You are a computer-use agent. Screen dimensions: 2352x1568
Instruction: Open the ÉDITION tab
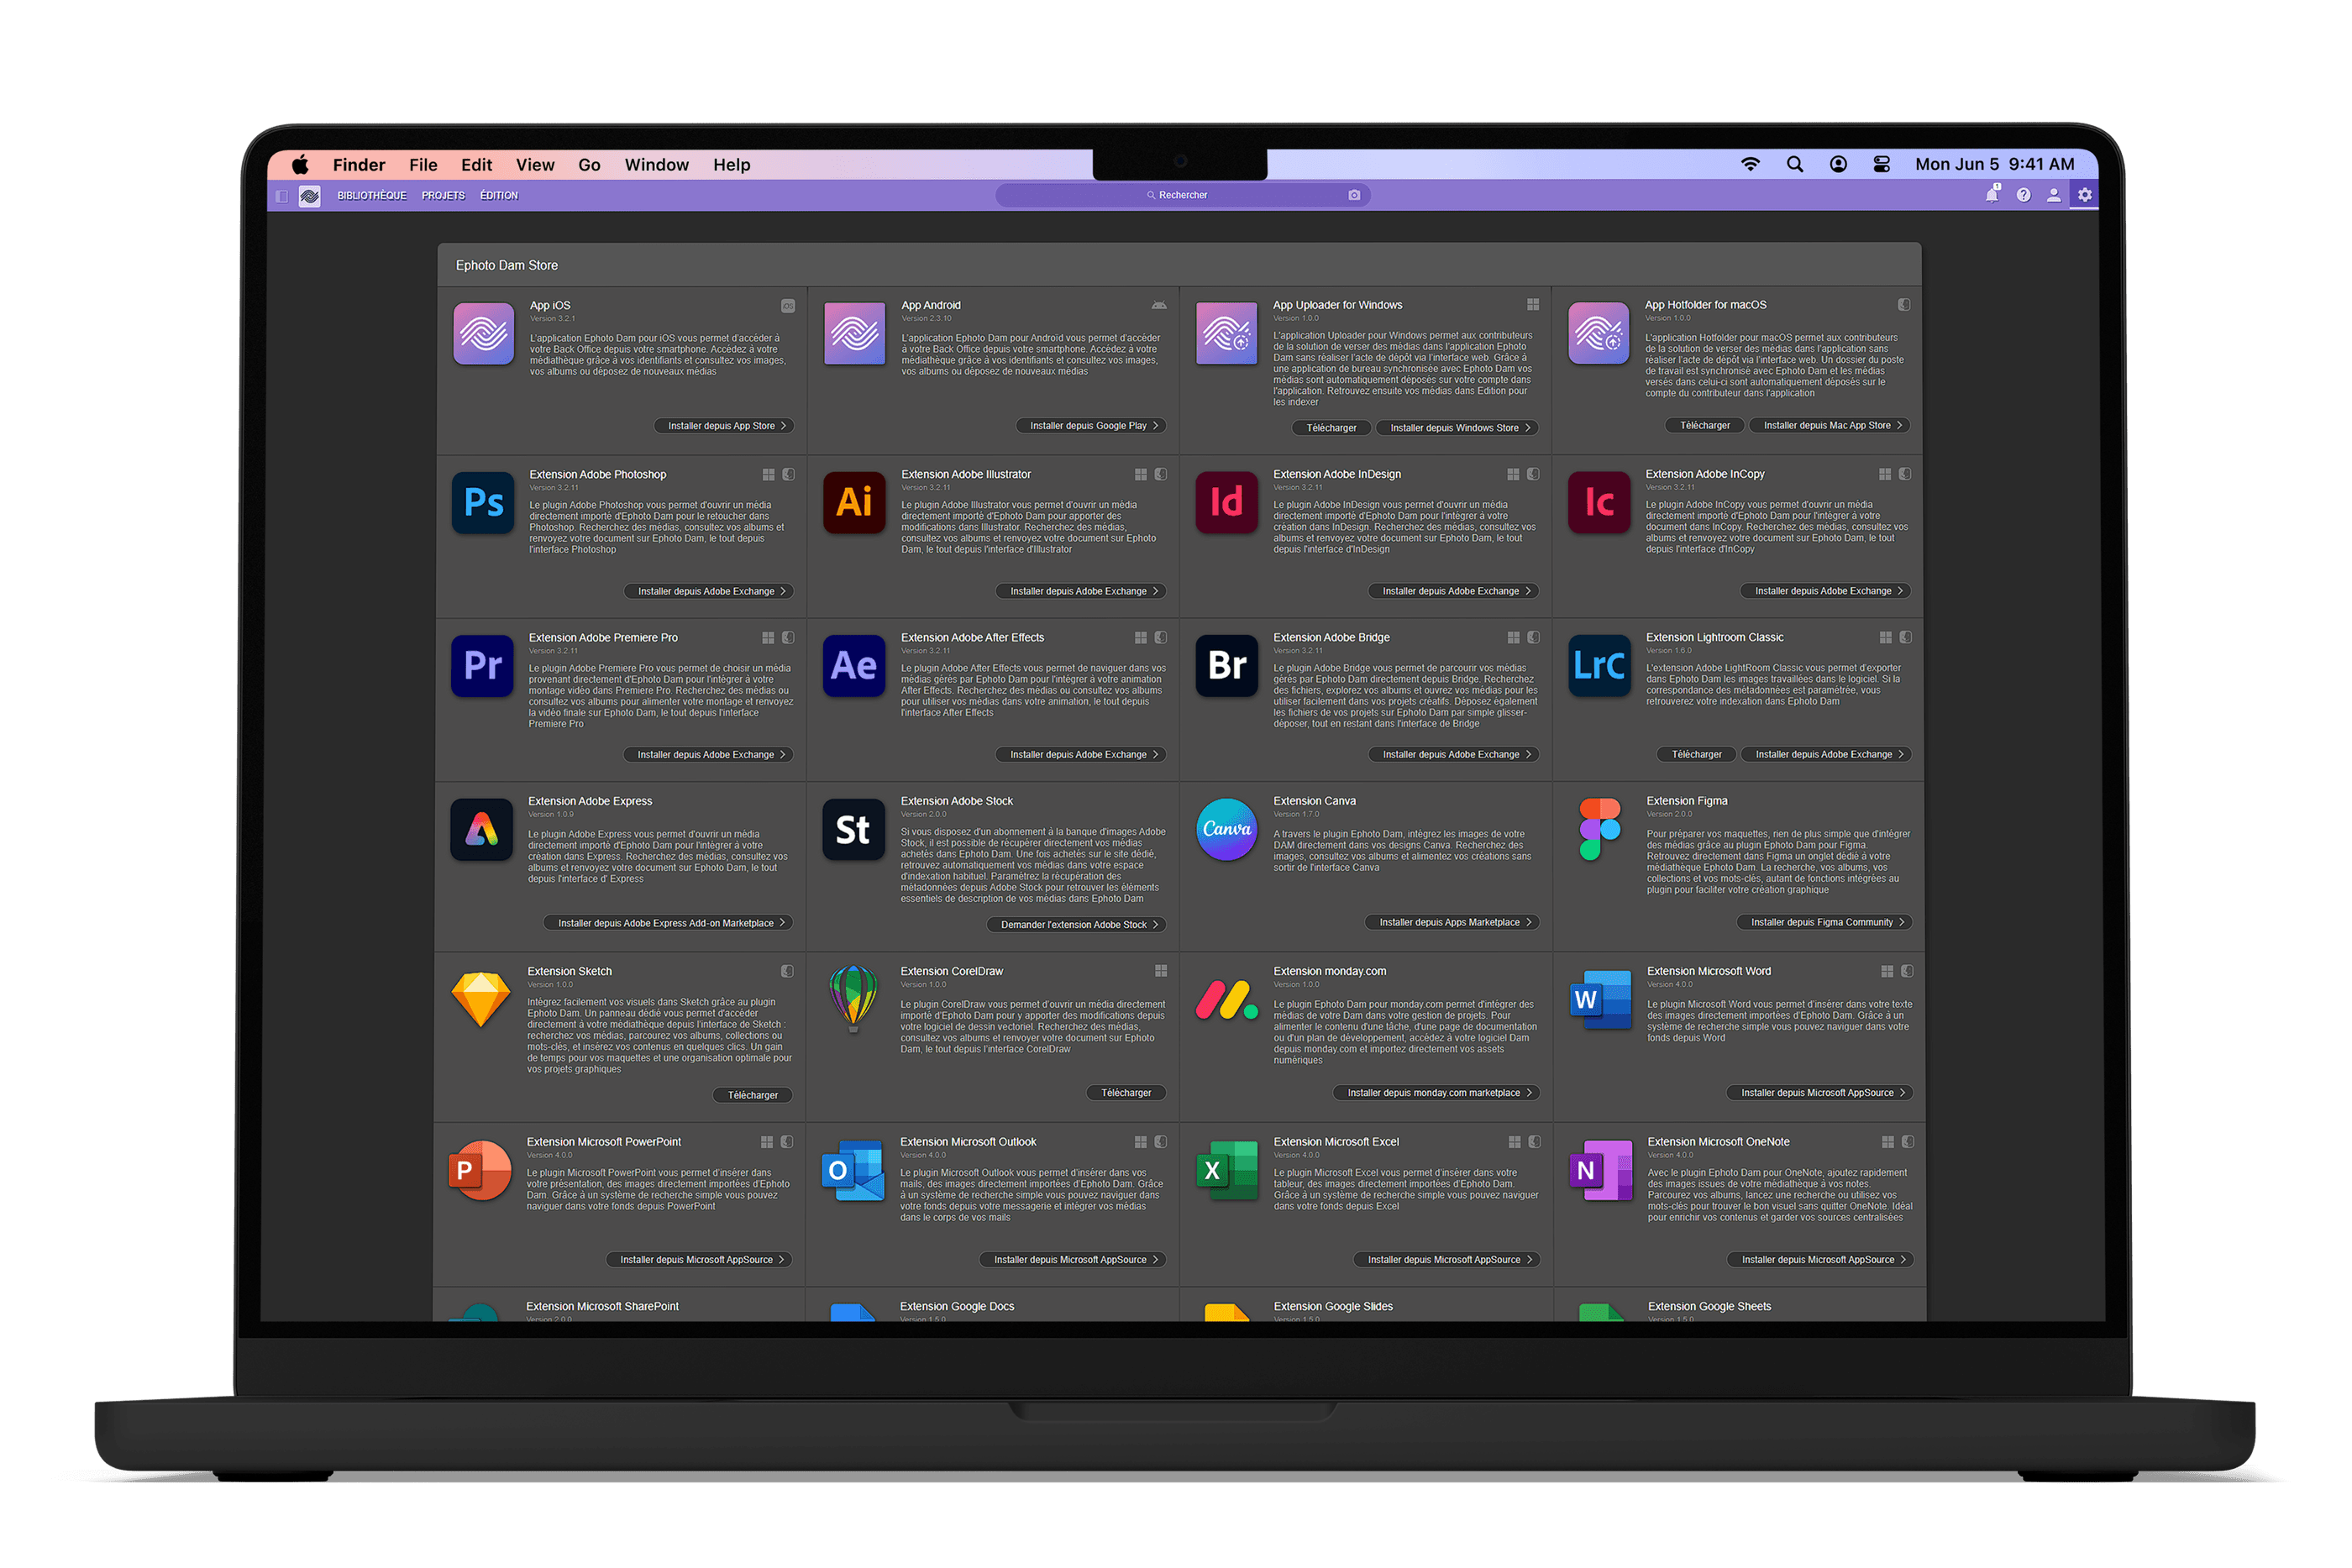click(x=499, y=195)
